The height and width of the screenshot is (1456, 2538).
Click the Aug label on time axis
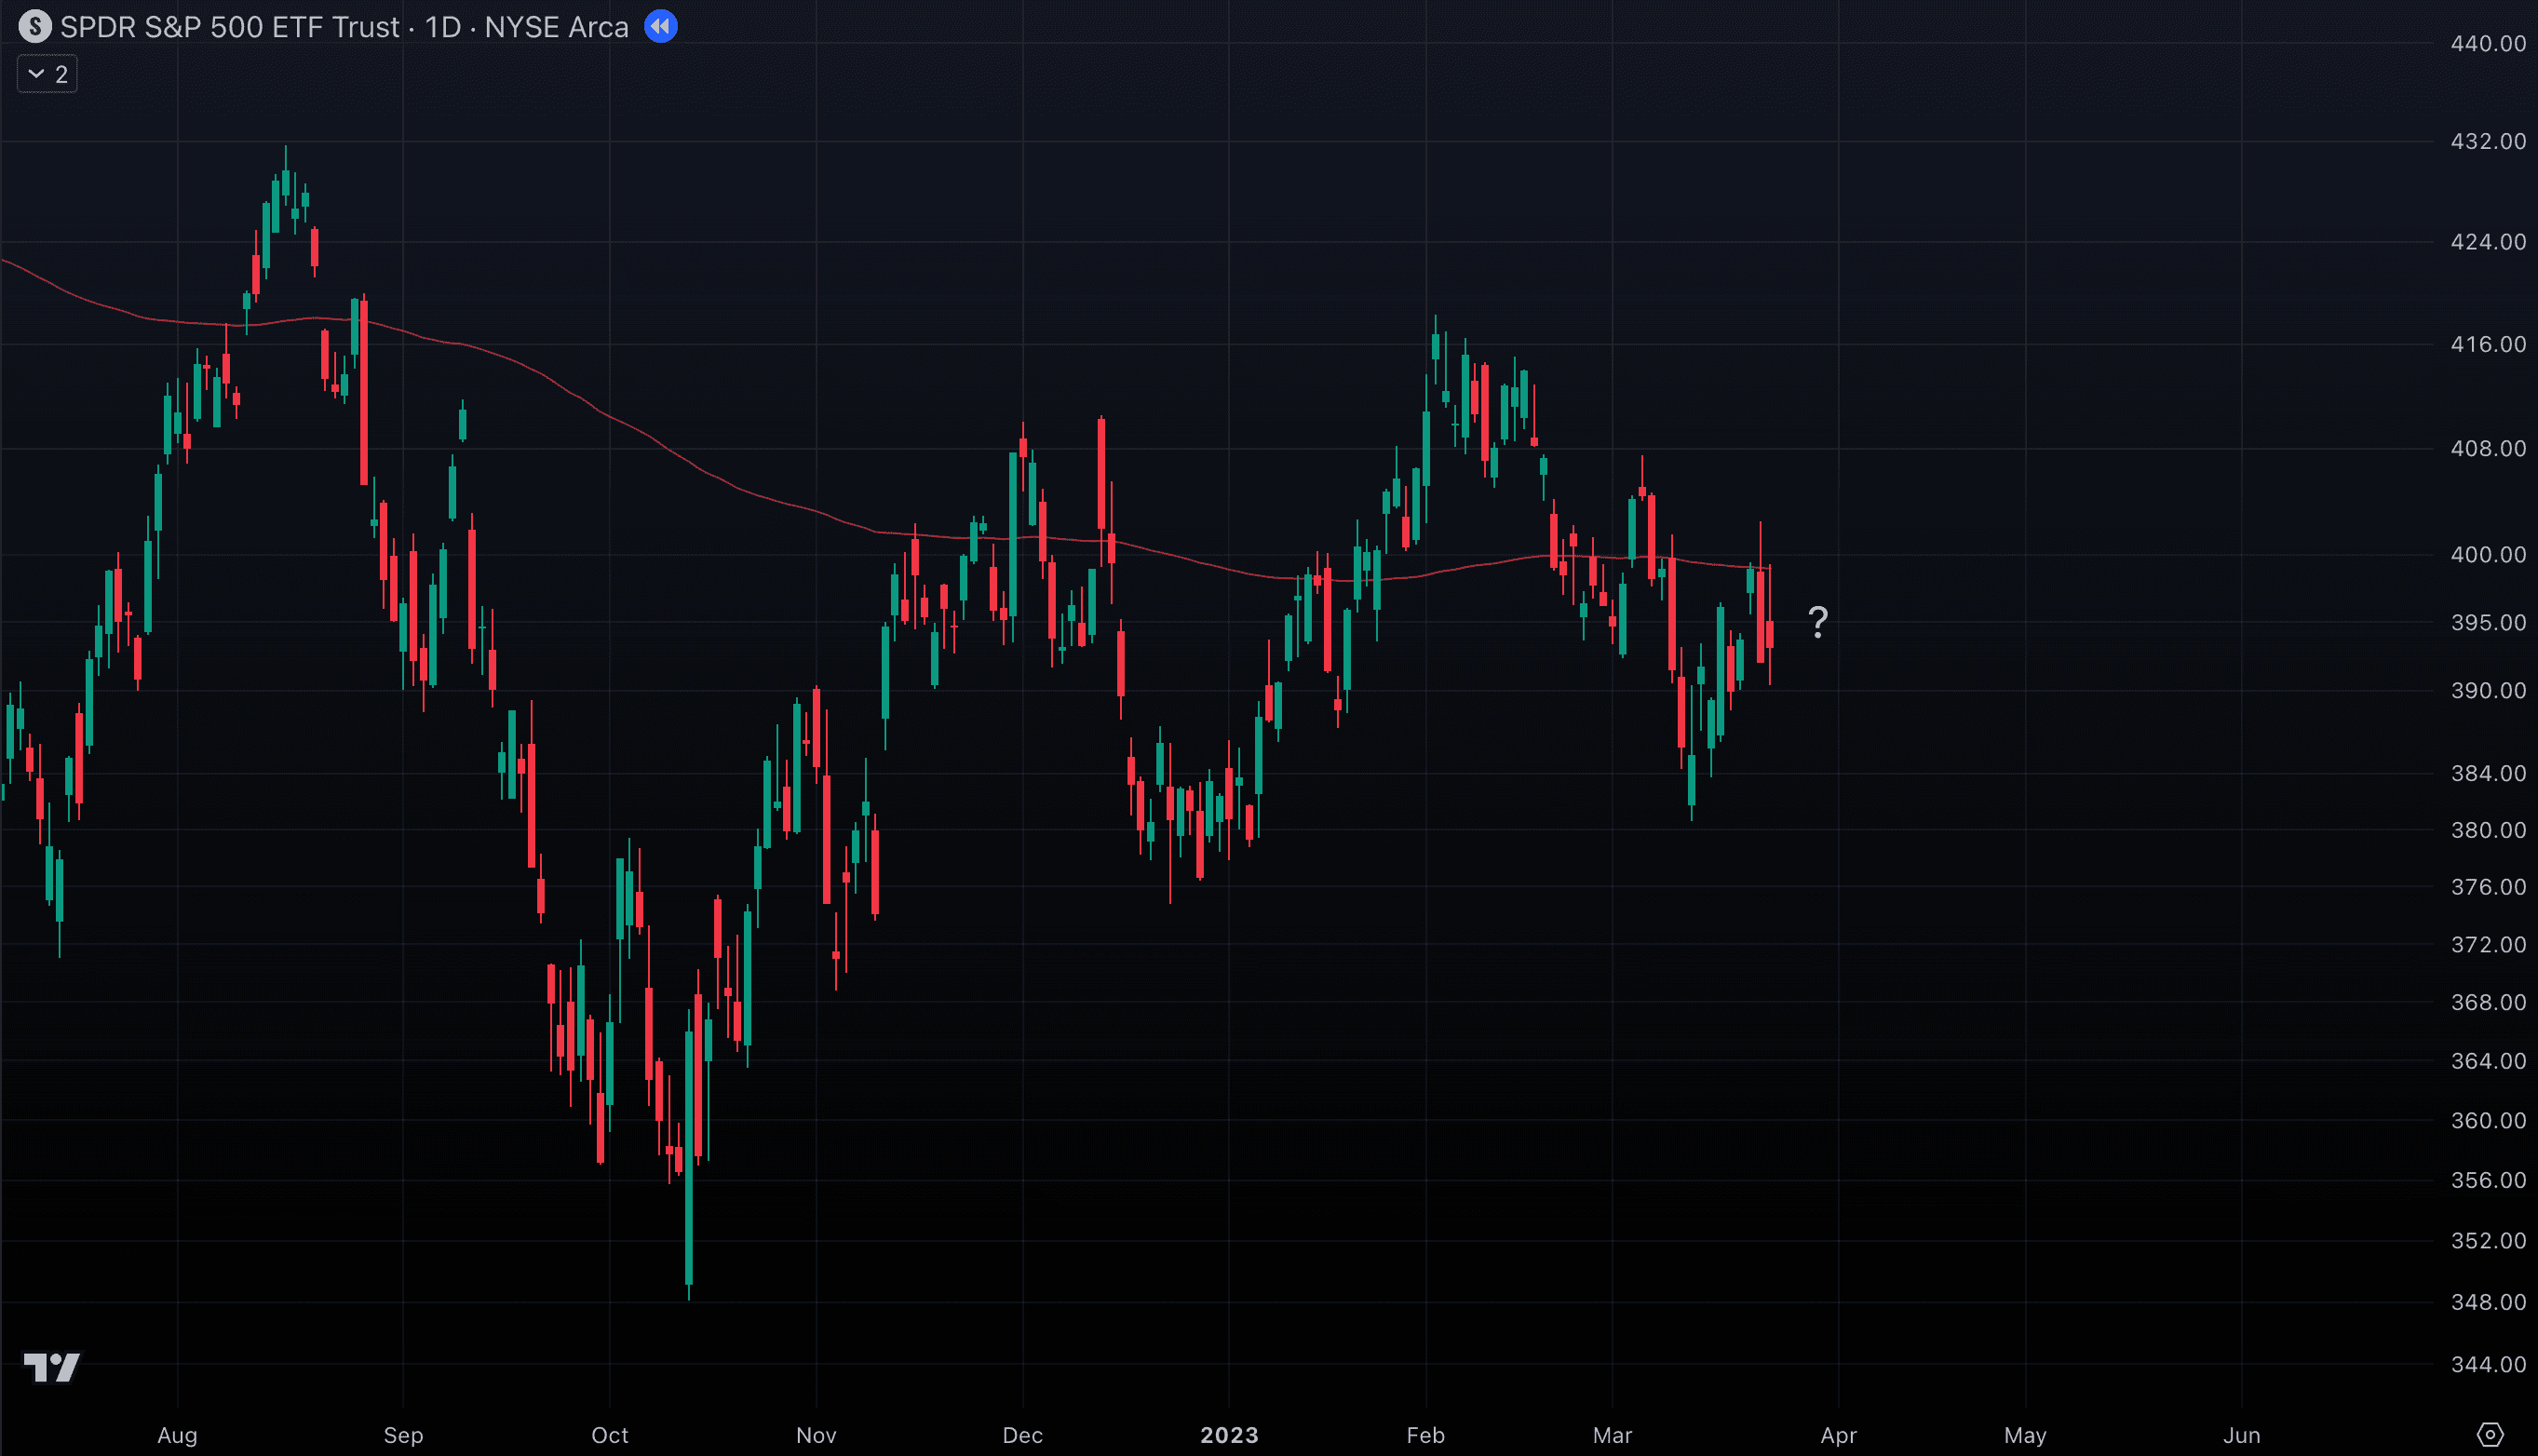pos(177,1435)
